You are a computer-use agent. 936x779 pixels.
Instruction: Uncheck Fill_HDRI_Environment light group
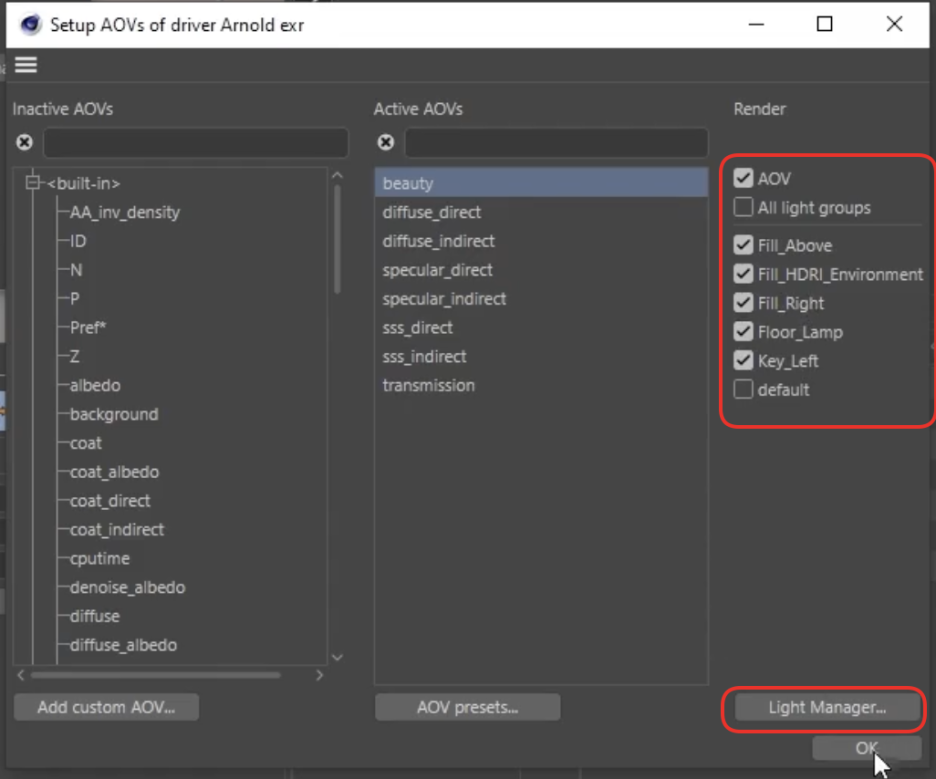click(x=743, y=274)
